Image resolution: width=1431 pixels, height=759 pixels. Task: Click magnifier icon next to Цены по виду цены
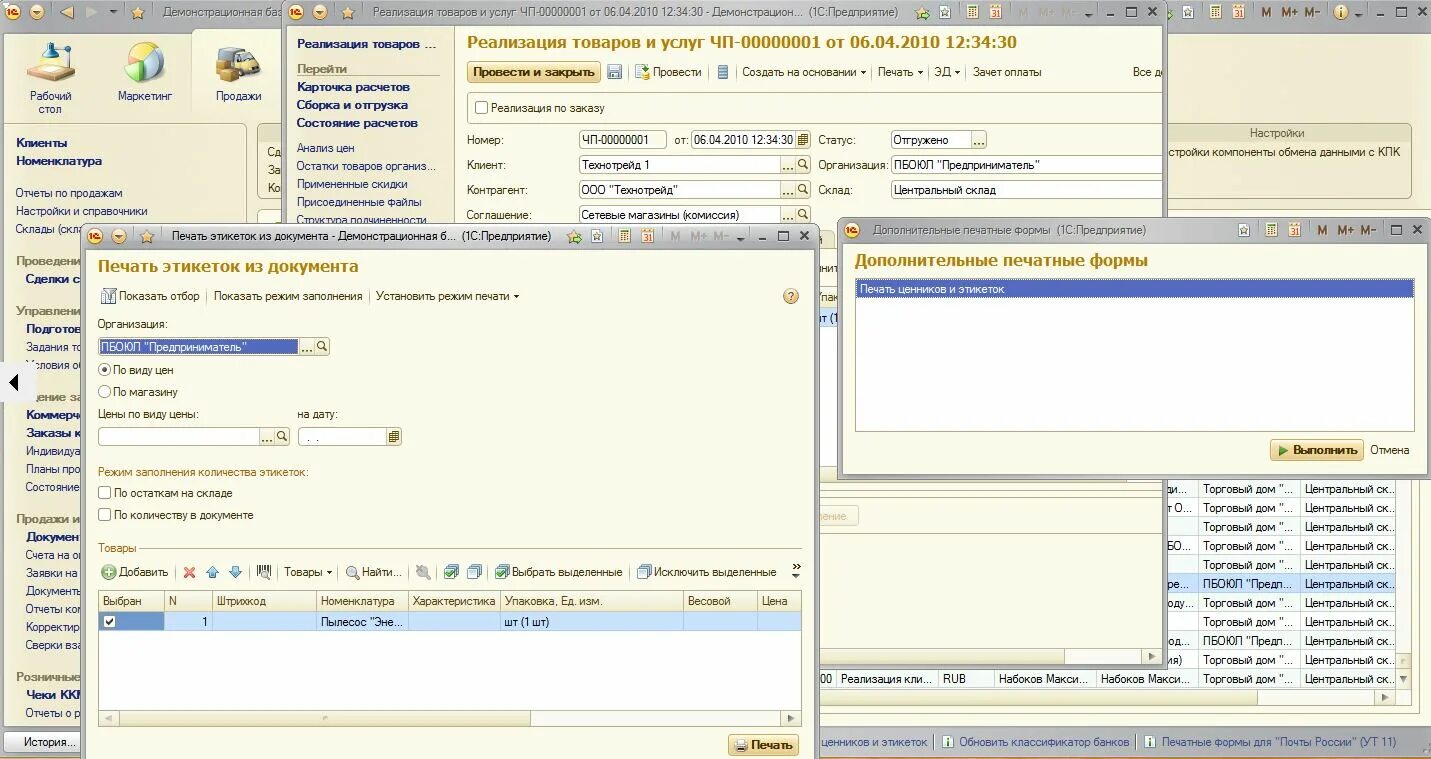(x=282, y=437)
